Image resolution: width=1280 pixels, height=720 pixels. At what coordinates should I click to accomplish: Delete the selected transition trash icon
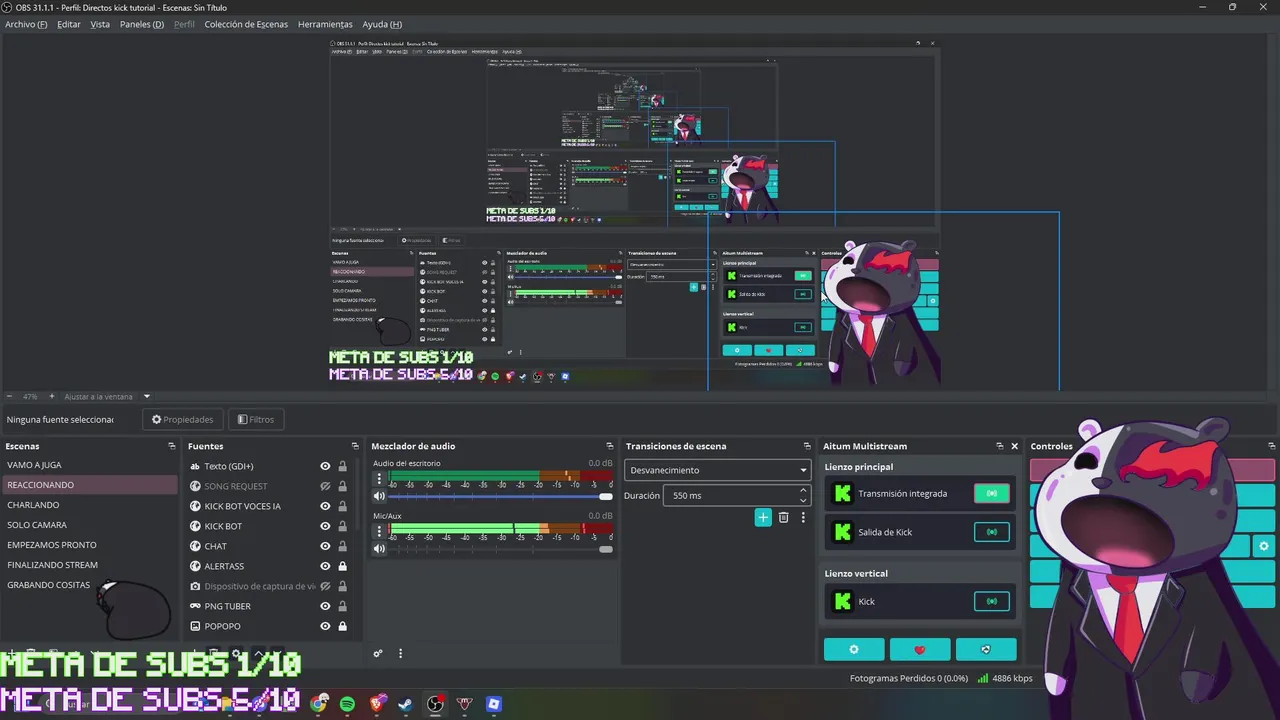click(783, 517)
